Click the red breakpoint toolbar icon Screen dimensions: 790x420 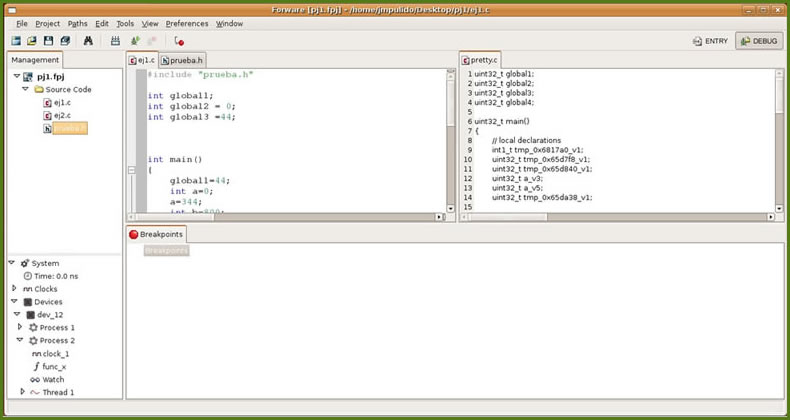pyautogui.click(x=179, y=41)
